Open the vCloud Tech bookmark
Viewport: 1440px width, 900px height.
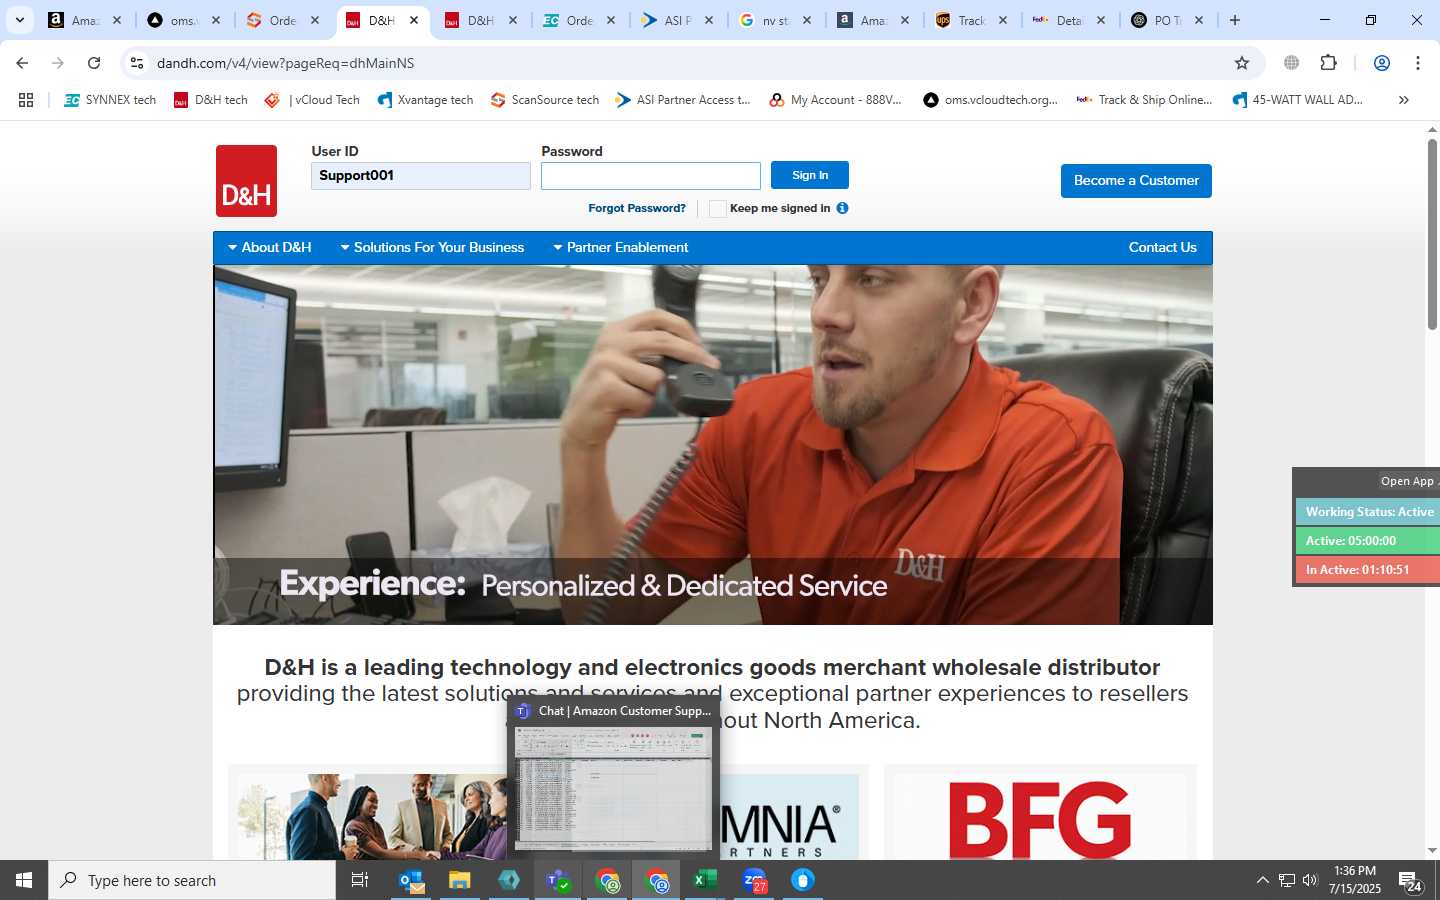(312, 100)
